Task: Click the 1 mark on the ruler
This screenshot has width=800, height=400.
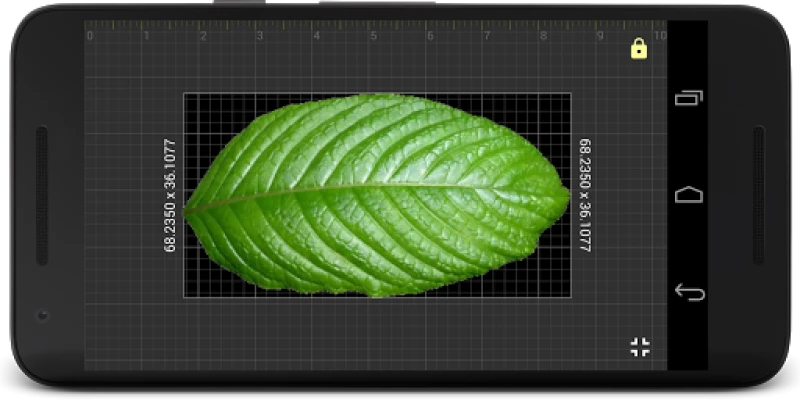Action: [146, 36]
